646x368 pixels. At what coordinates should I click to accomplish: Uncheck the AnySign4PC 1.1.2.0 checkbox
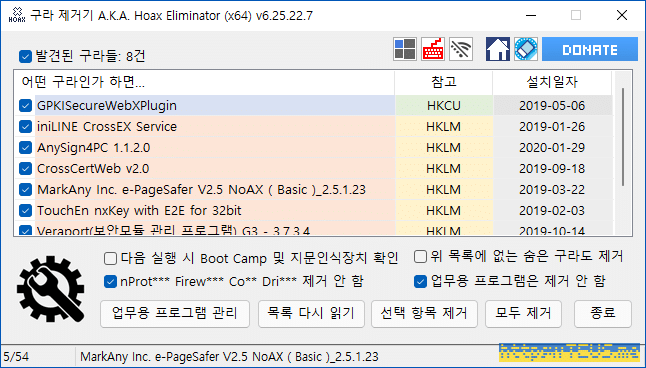[26, 148]
